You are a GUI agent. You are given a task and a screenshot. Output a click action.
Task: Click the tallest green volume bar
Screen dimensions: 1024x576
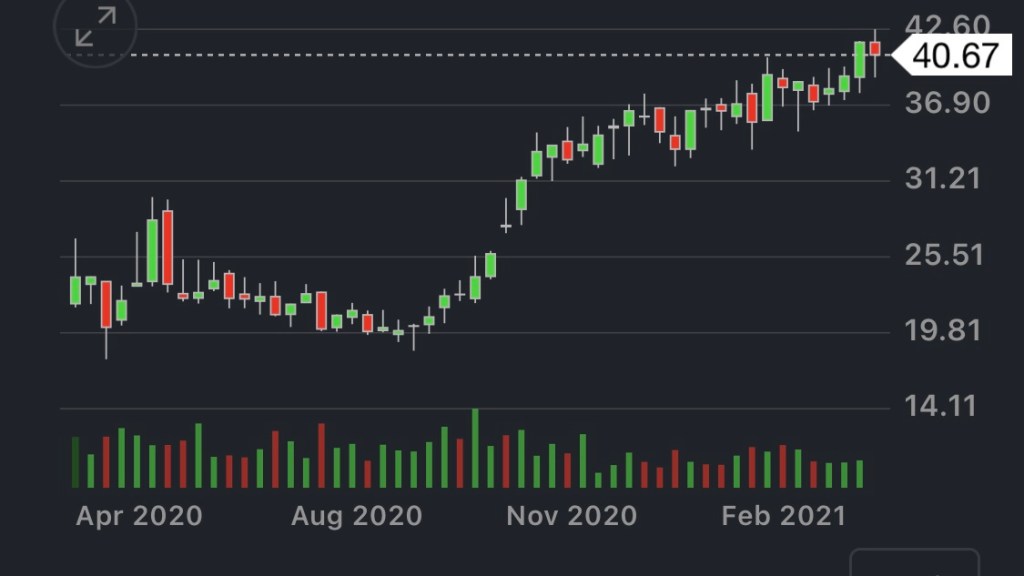point(475,449)
